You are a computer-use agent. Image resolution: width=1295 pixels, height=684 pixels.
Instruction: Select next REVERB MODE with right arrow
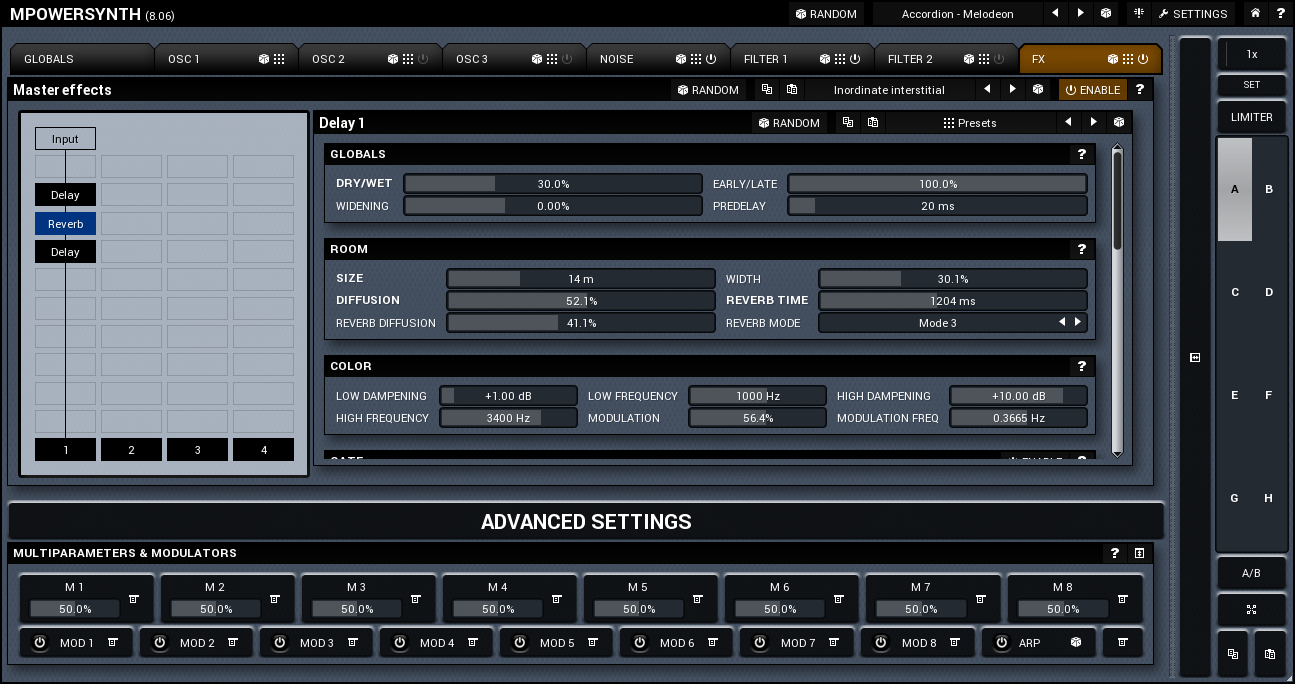click(1078, 323)
